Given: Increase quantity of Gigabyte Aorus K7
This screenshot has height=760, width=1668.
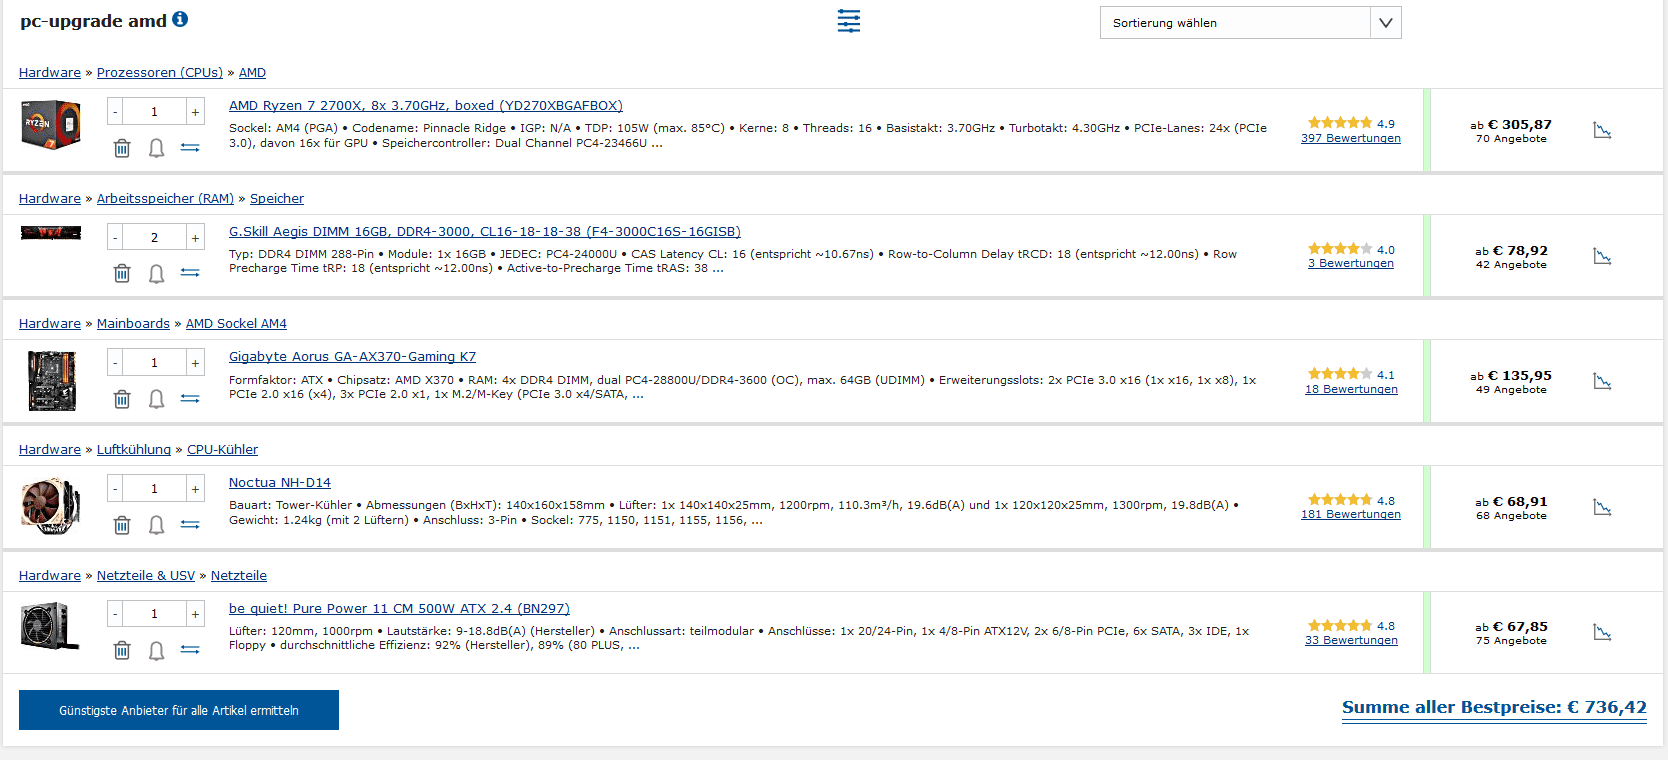Looking at the screenshot, I should tap(195, 363).
